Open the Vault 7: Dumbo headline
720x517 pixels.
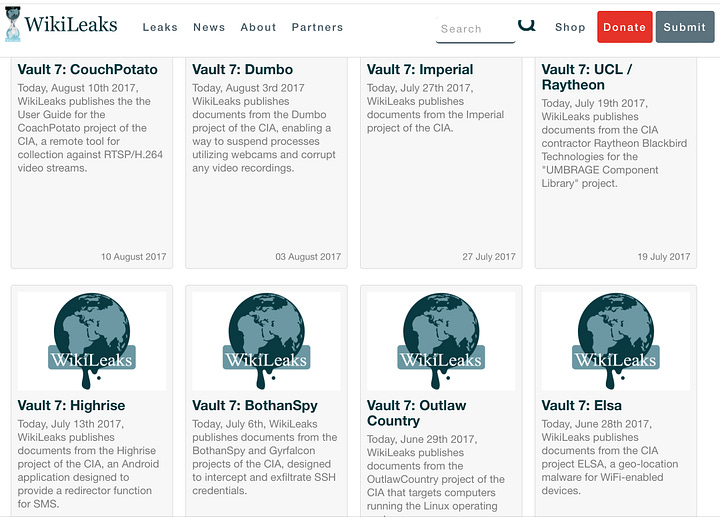tap(242, 69)
